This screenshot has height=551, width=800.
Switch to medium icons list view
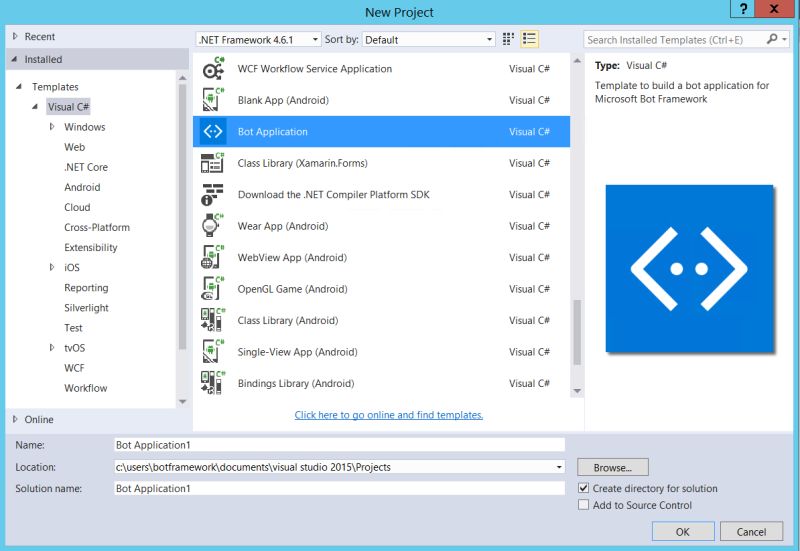(530, 39)
